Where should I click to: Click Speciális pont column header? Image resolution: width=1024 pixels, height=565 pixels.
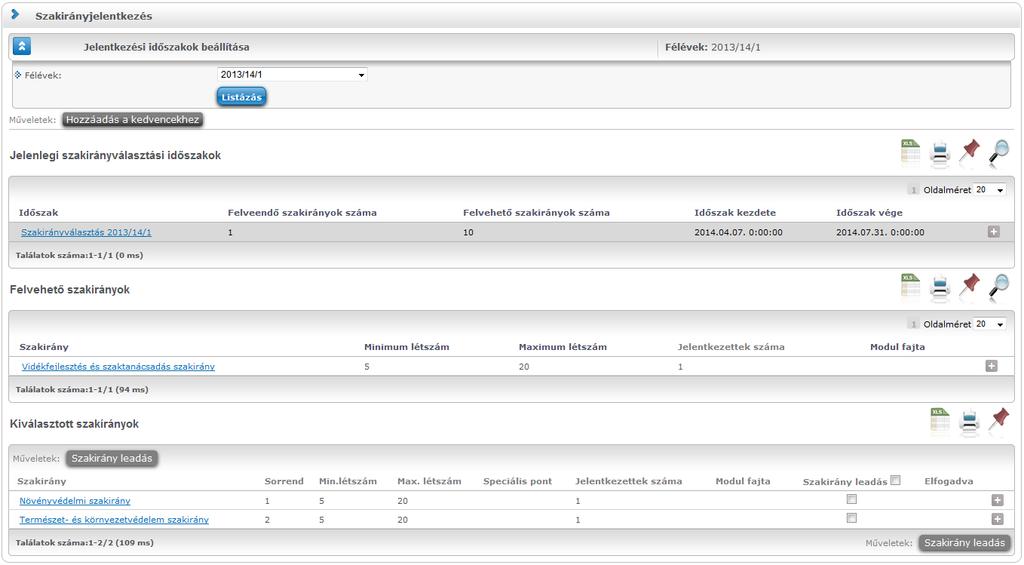point(518,481)
